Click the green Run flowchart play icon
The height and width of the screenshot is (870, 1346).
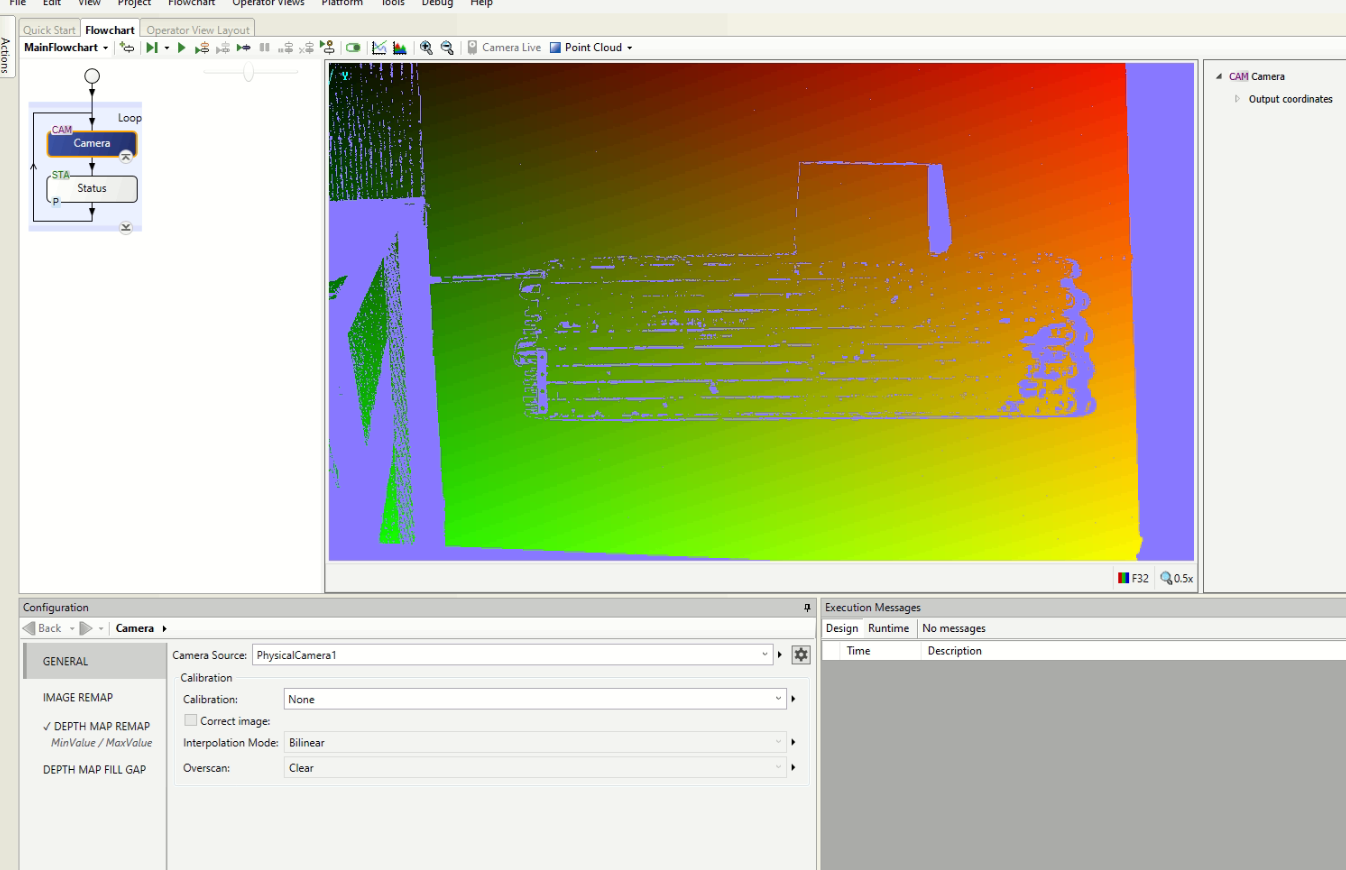182,48
